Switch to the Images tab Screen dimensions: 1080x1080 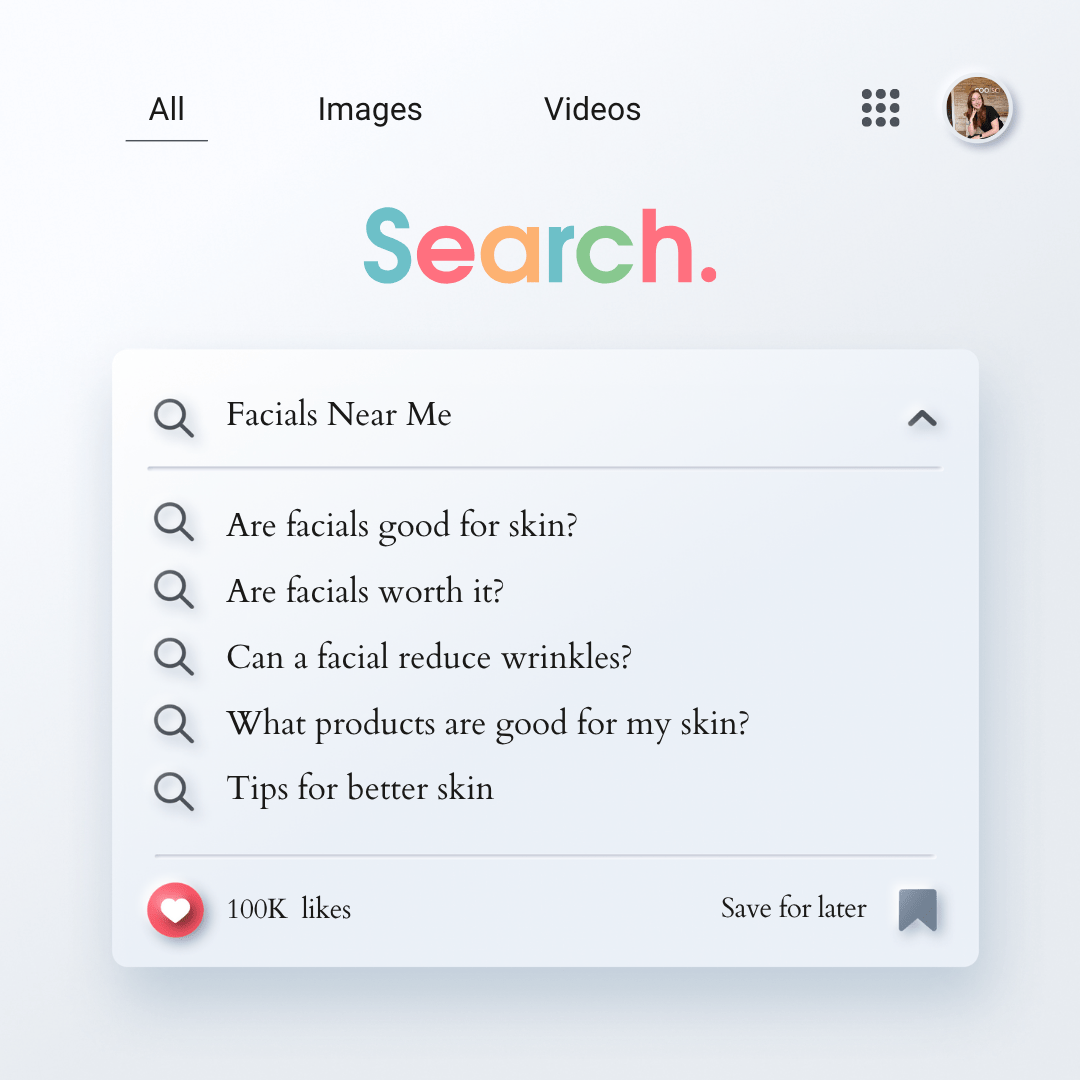(370, 109)
